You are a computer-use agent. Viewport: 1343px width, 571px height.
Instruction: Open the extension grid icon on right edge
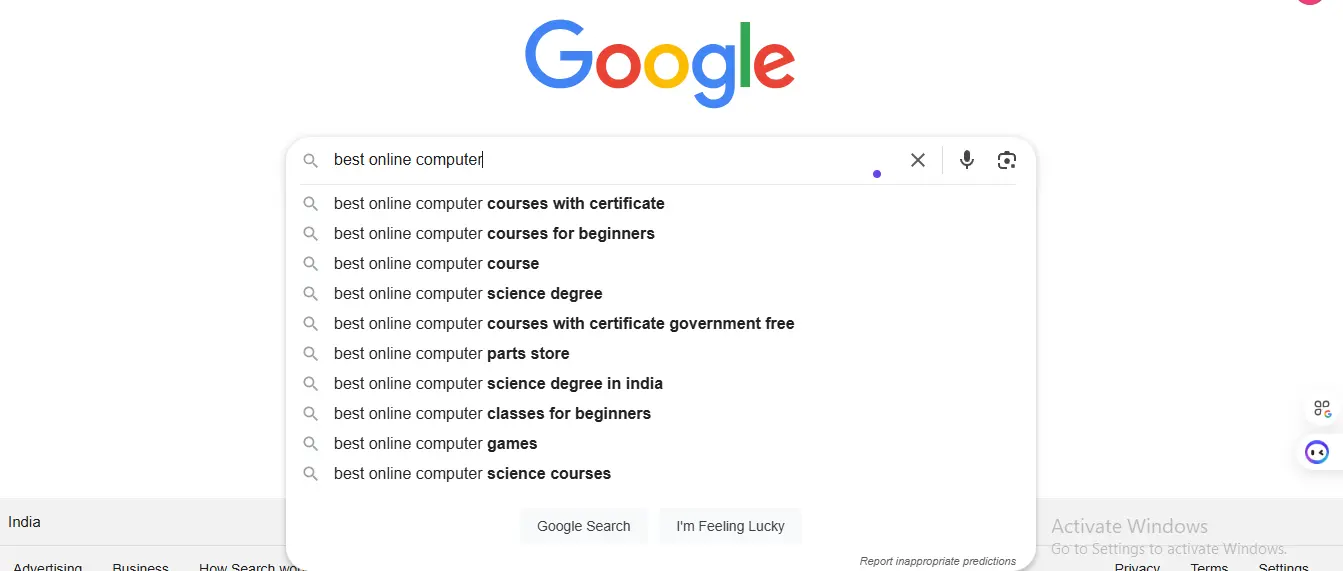click(1322, 408)
